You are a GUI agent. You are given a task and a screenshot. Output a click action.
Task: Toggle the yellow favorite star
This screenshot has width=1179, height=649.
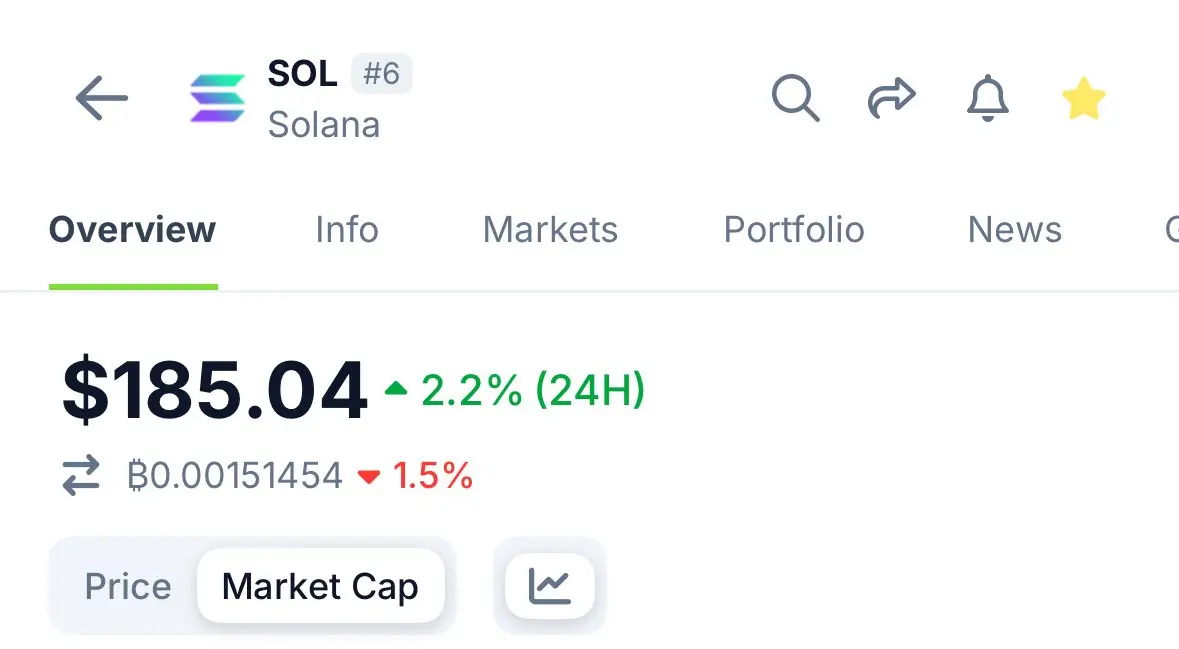click(1084, 98)
